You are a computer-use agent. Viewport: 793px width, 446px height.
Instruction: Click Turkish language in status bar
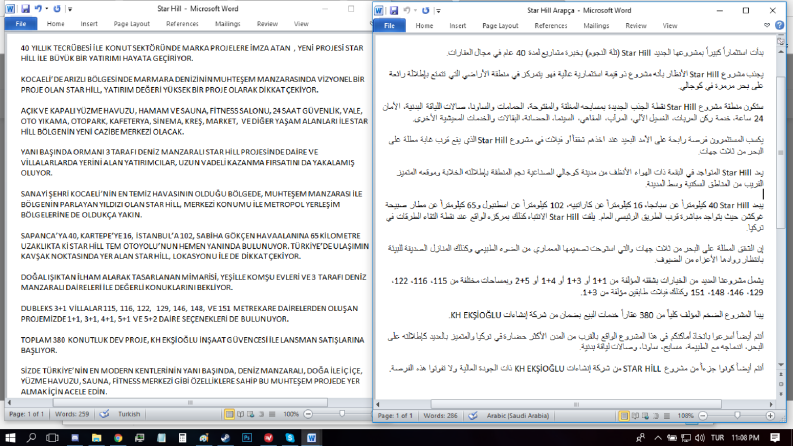(129, 414)
